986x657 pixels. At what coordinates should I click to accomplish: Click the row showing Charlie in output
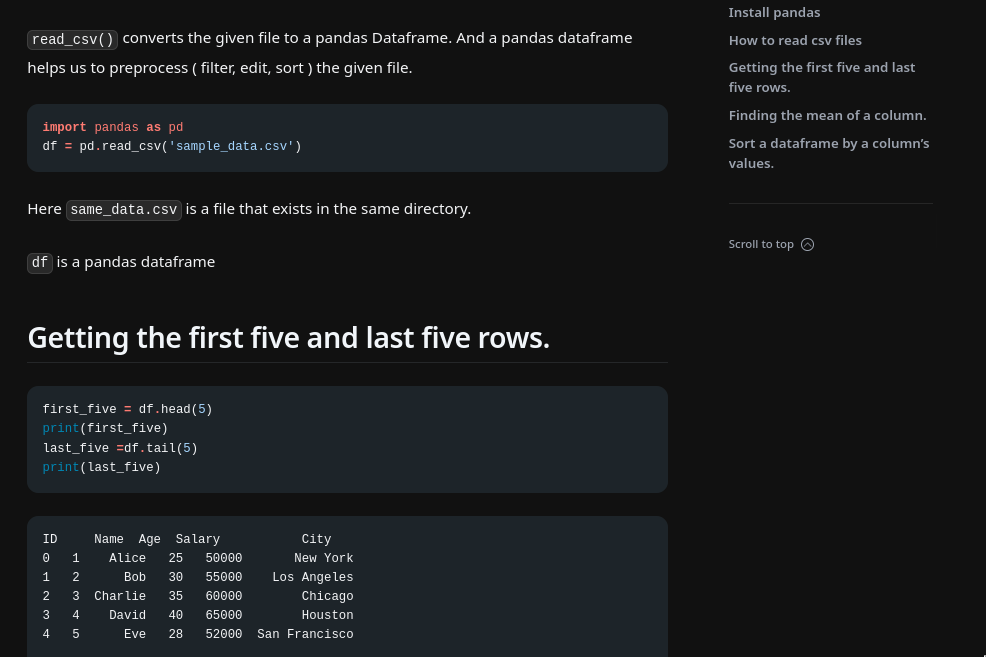[x=198, y=596]
